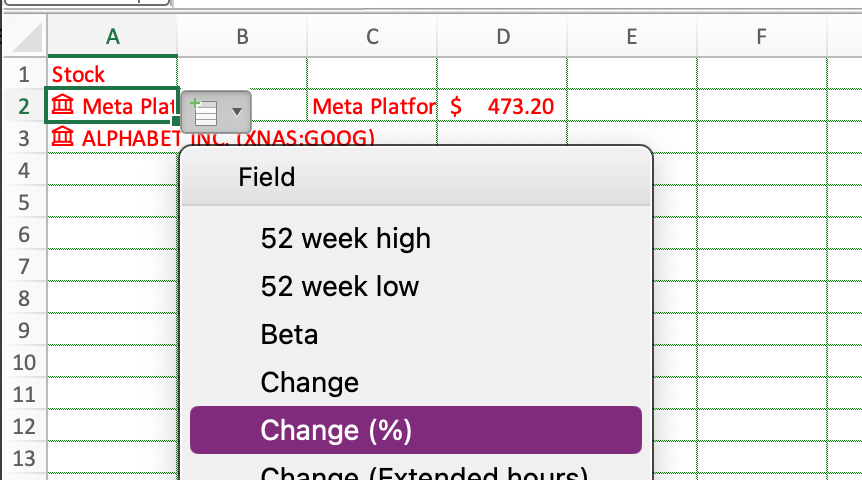Select column A header
This screenshot has height=480, width=862.
click(x=112, y=36)
